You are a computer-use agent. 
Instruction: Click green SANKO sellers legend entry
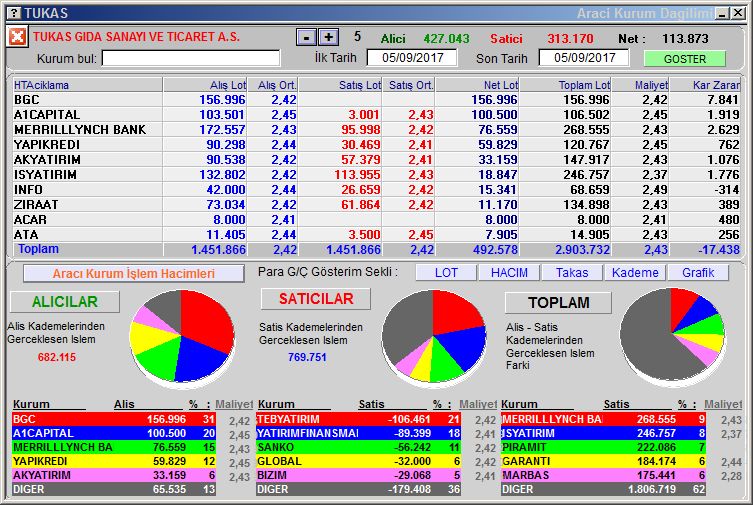tap(358, 447)
